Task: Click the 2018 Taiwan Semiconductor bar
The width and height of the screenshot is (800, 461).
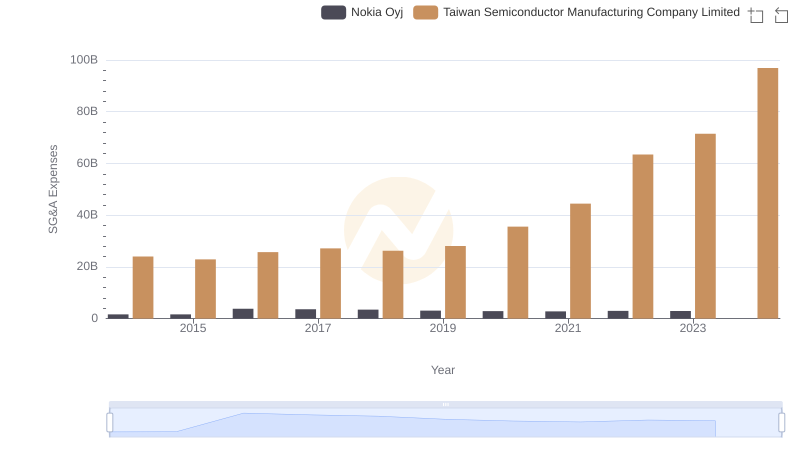Action: coord(393,285)
